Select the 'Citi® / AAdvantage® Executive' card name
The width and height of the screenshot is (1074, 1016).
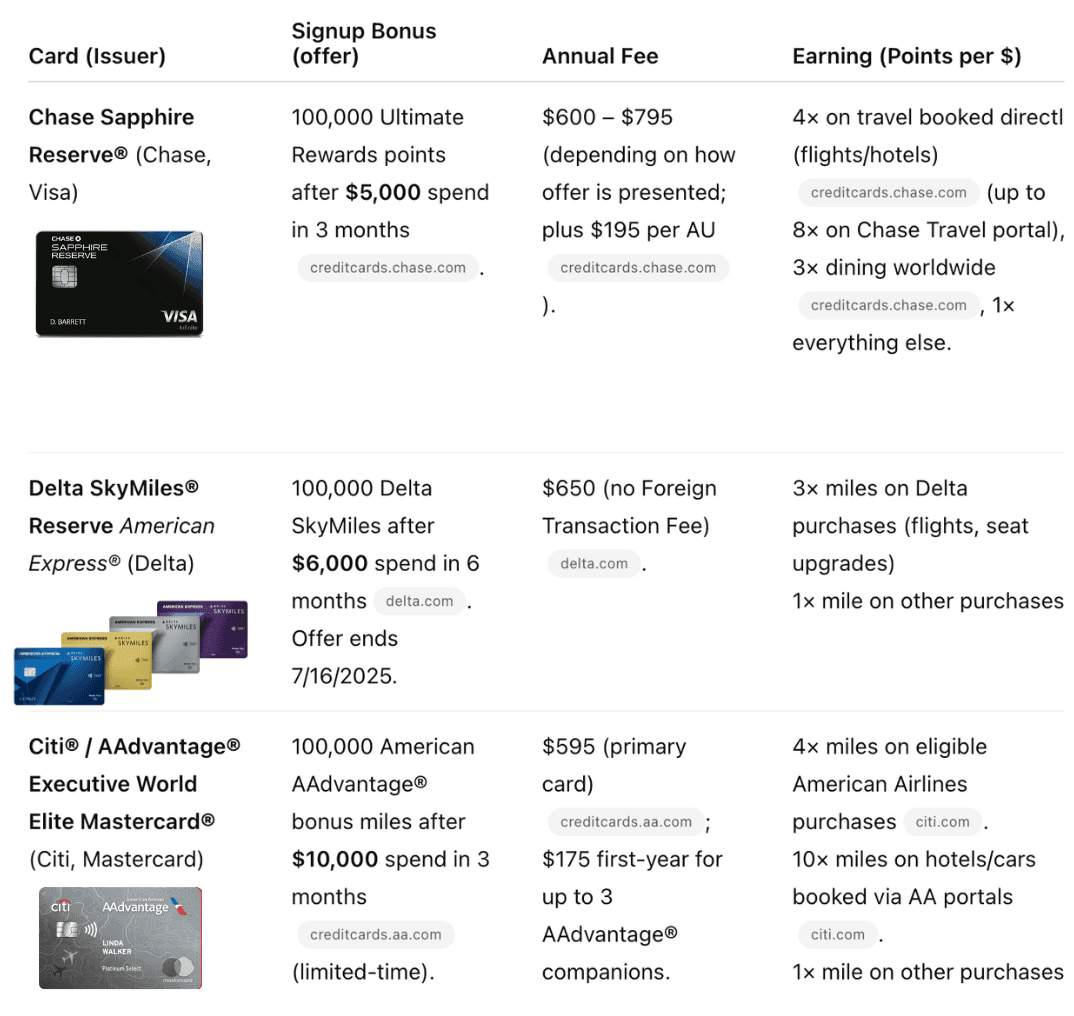point(134,765)
